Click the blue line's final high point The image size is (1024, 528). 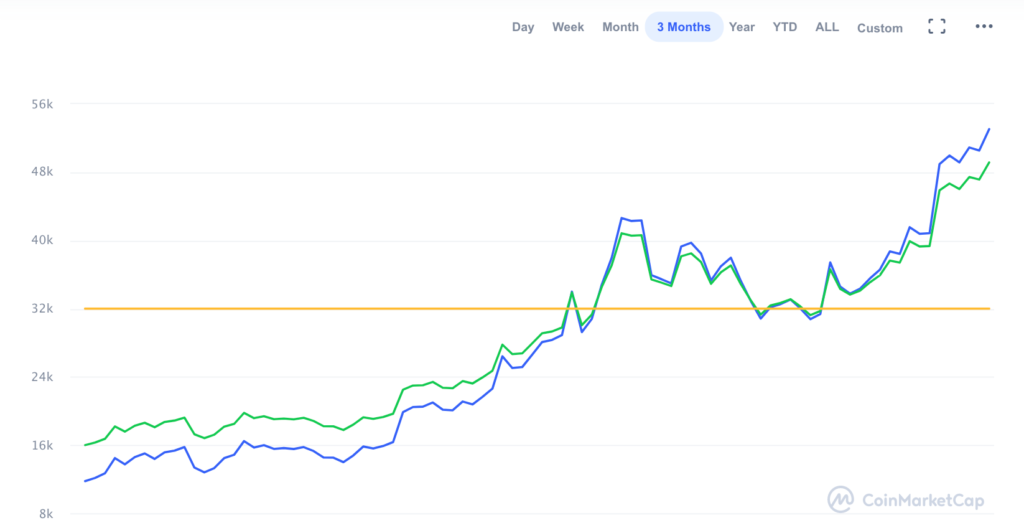pos(989,129)
